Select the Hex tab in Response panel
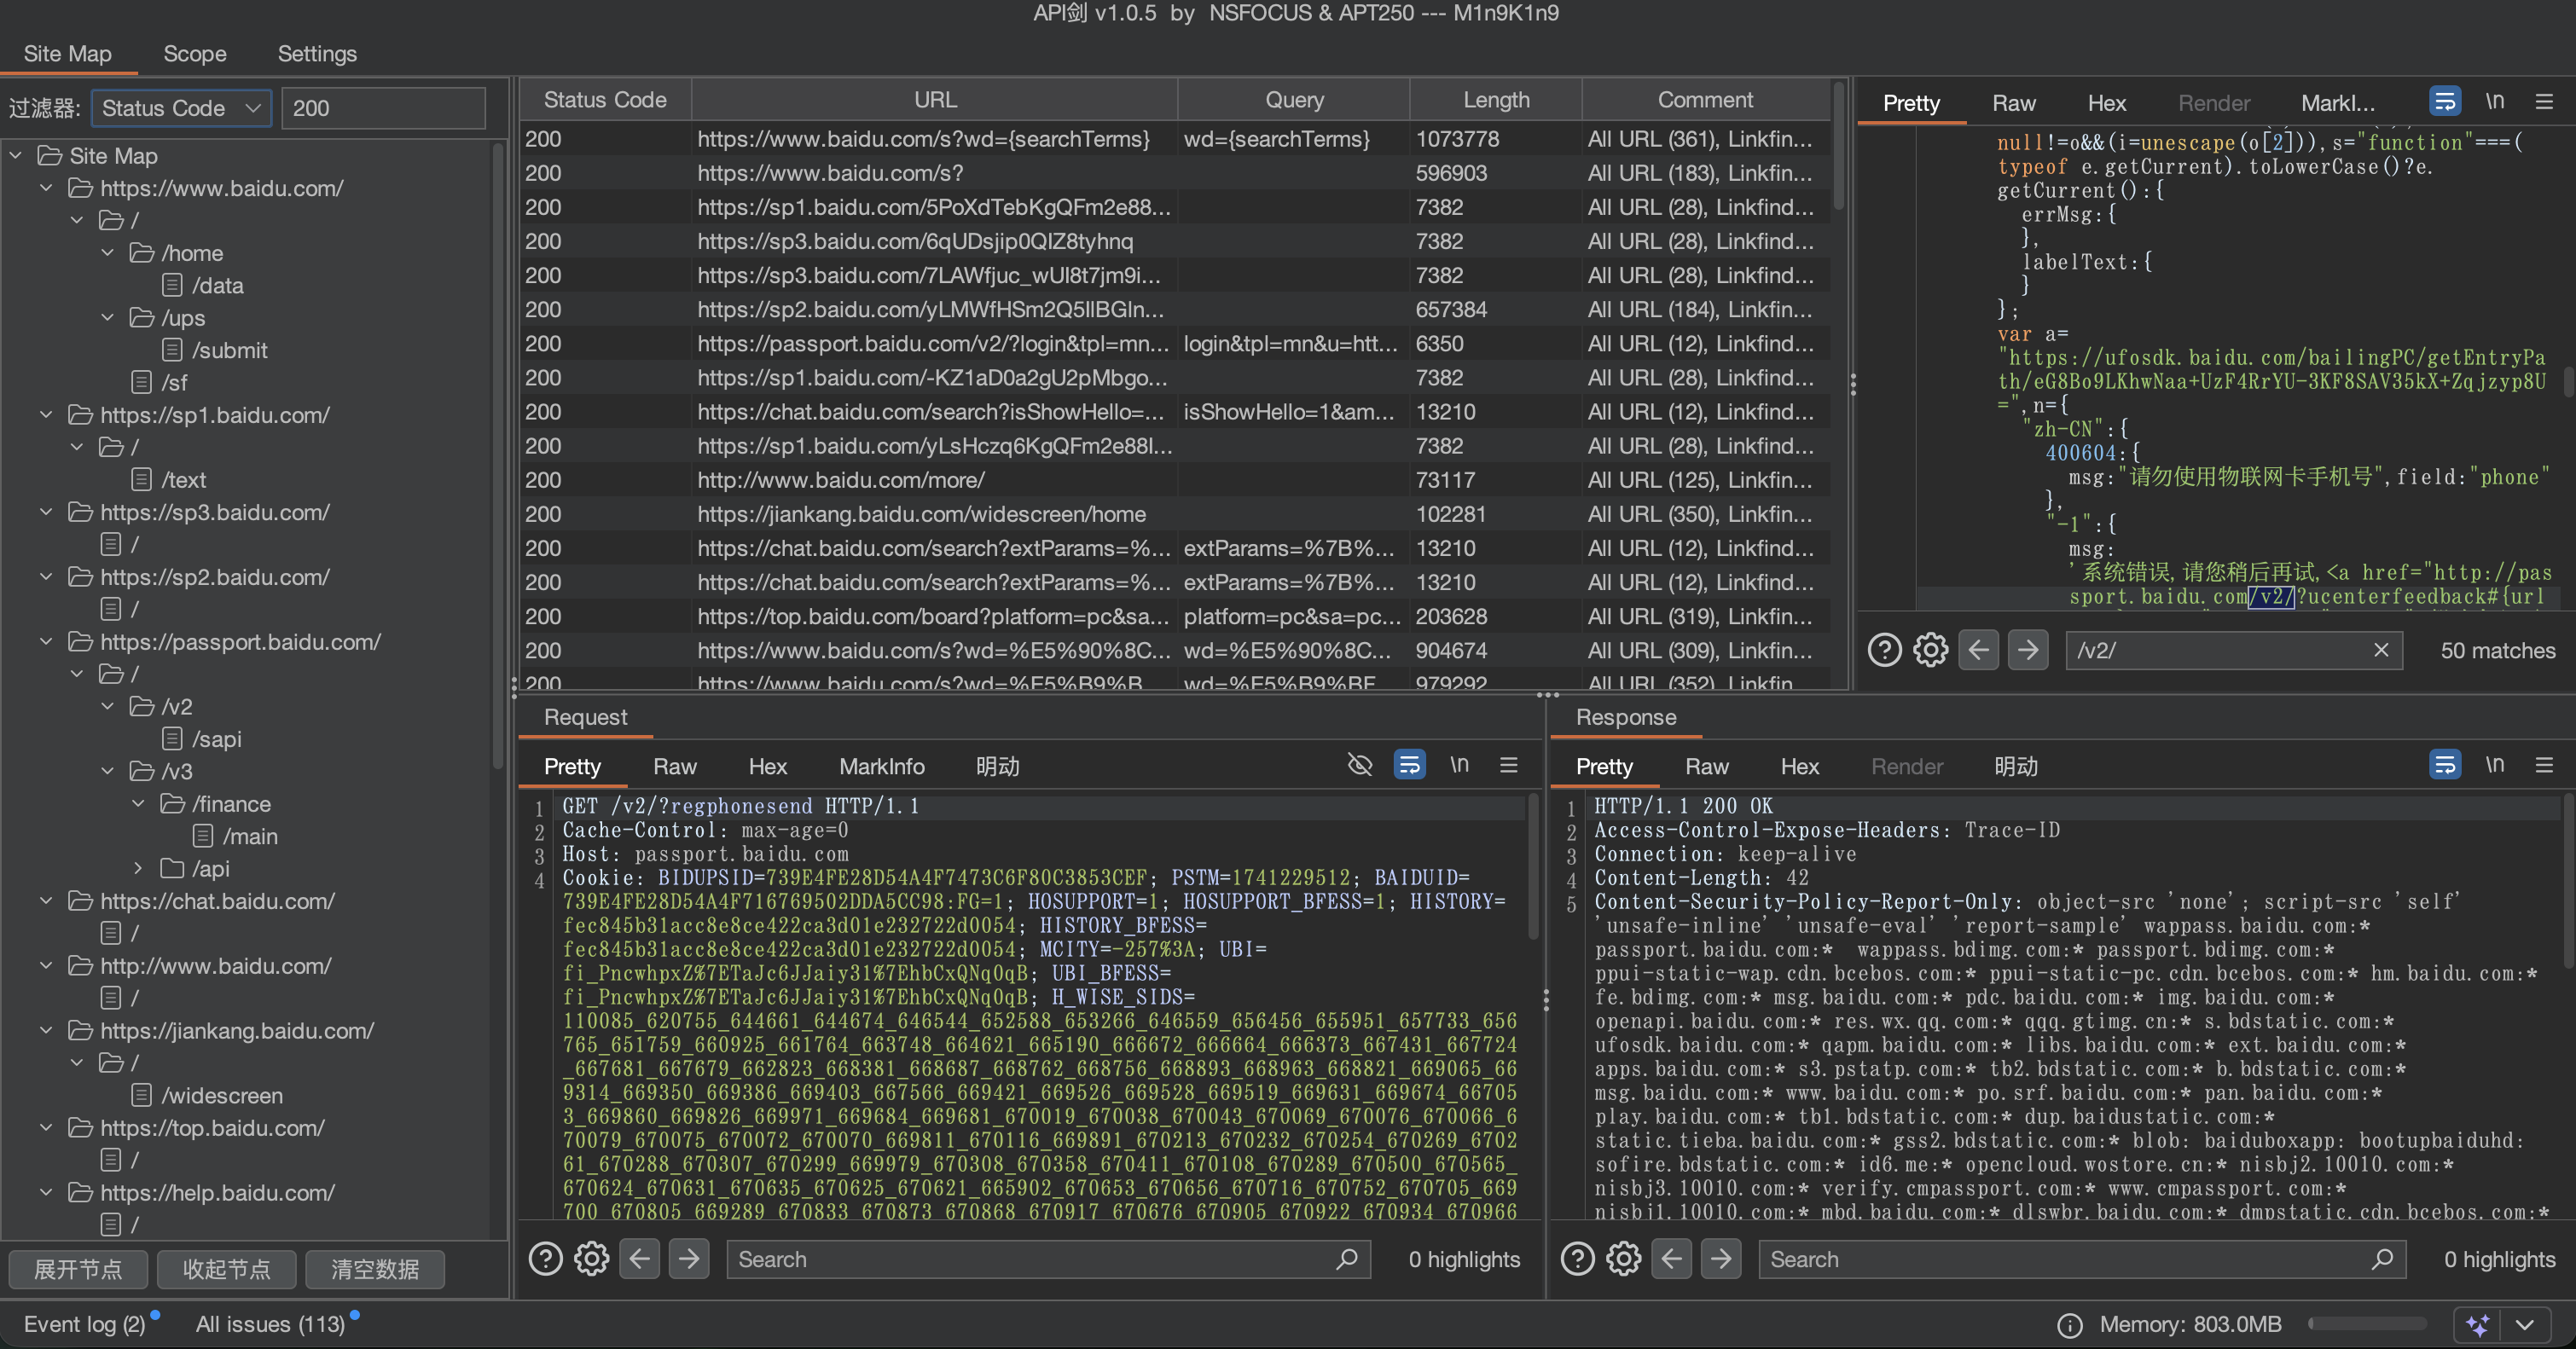Screen dimensions: 2576x1349 click(1800, 766)
